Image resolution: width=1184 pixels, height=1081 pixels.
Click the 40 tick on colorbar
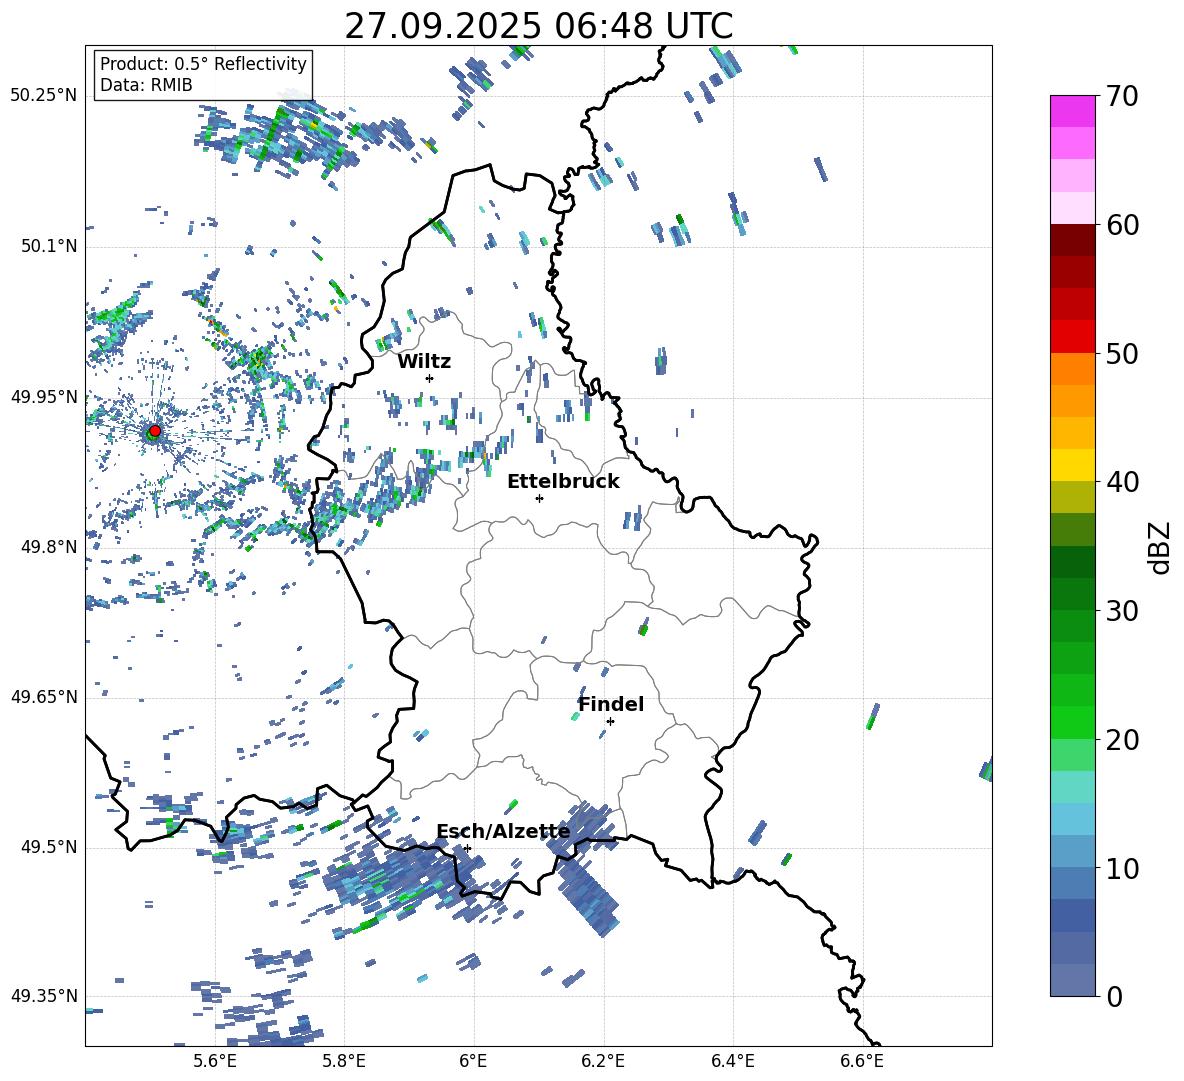1122,482
